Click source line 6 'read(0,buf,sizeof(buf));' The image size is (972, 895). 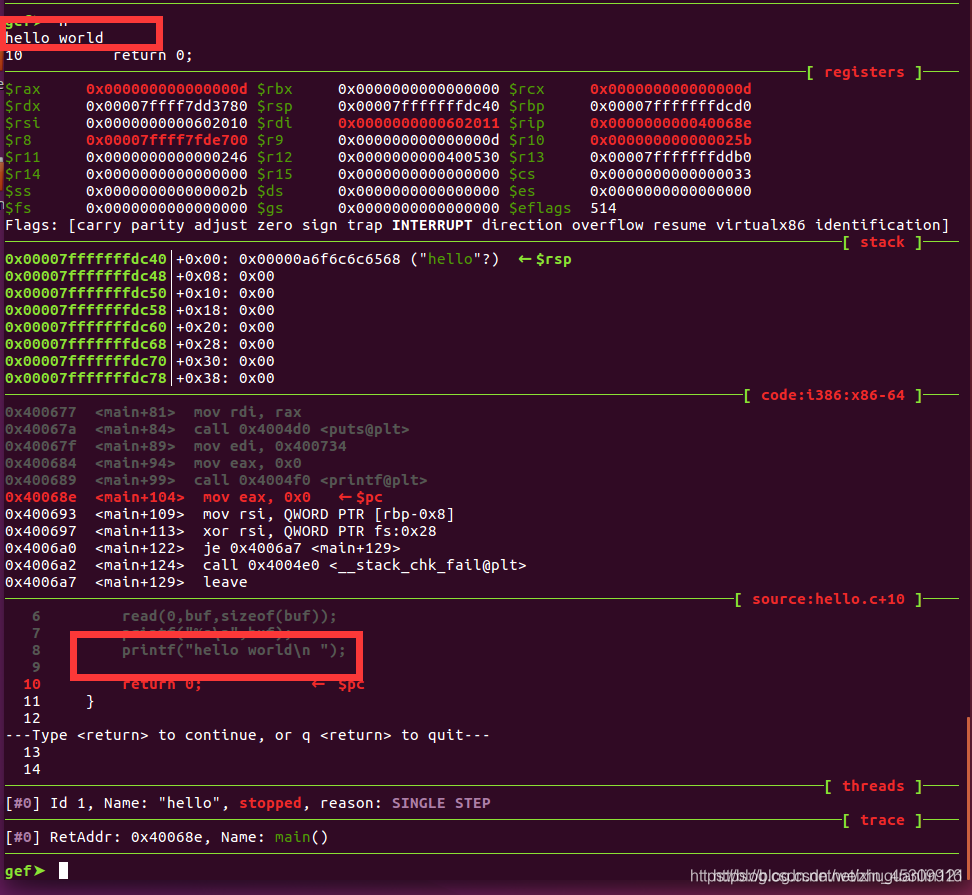pyautogui.click(x=229, y=616)
